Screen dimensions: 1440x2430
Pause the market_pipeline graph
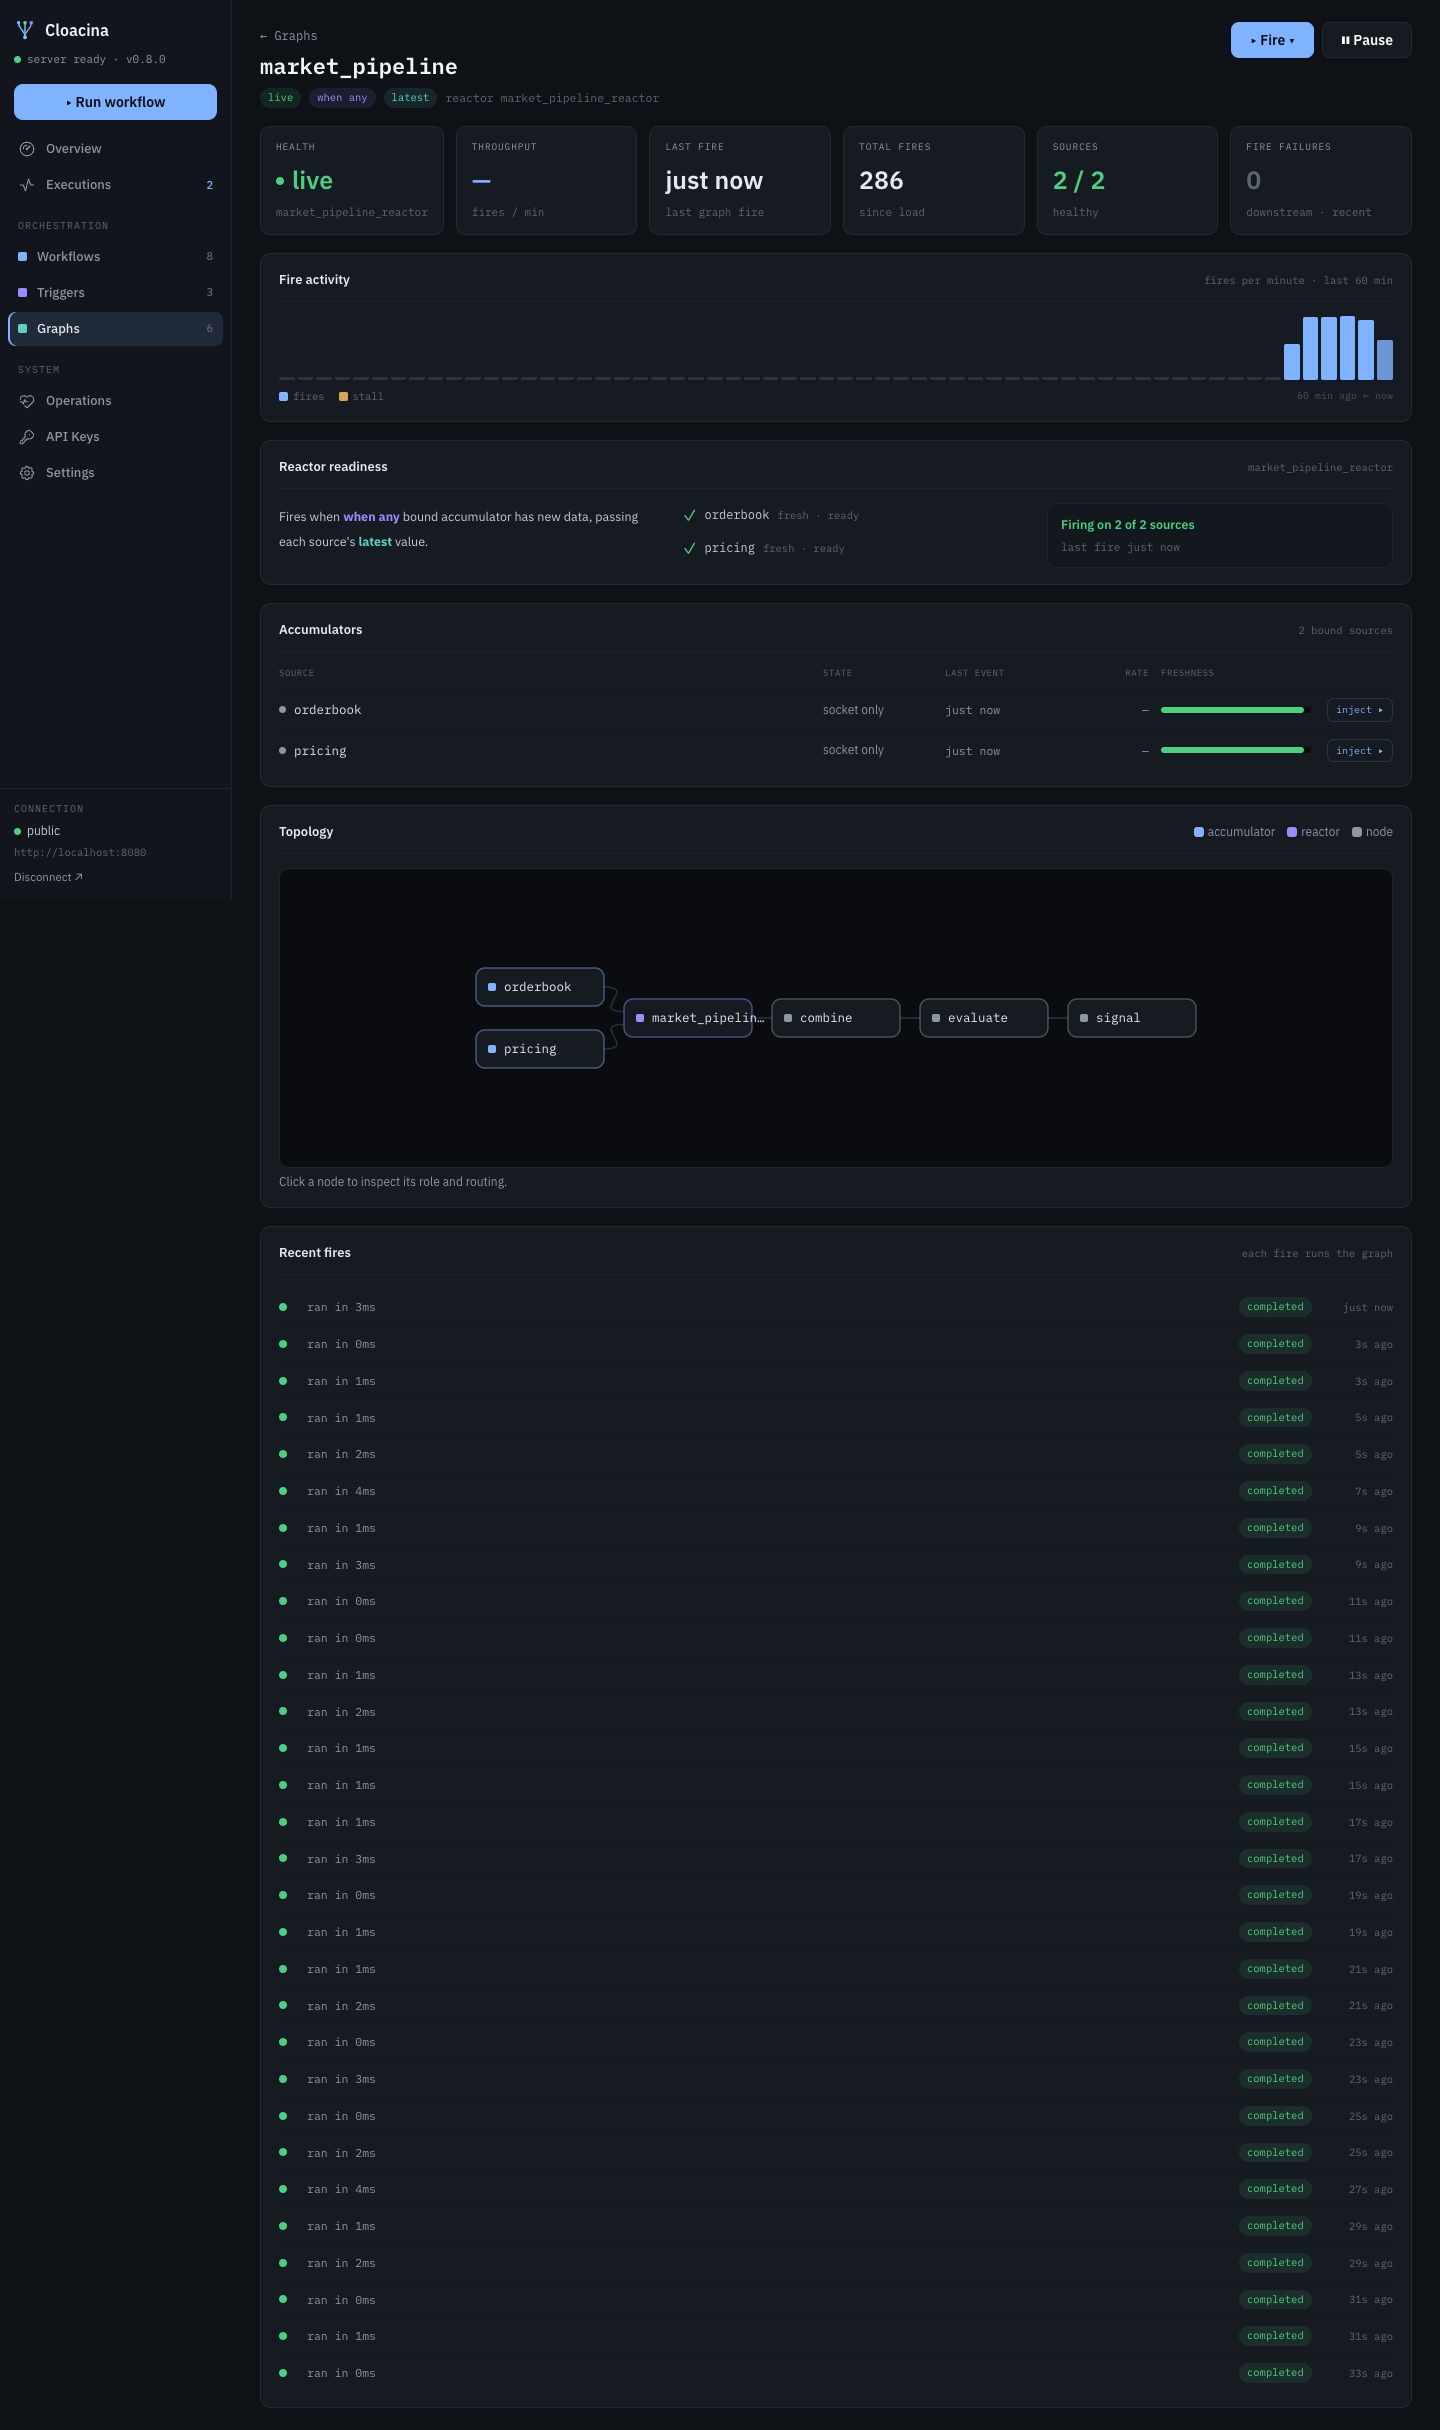tap(1367, 40)
